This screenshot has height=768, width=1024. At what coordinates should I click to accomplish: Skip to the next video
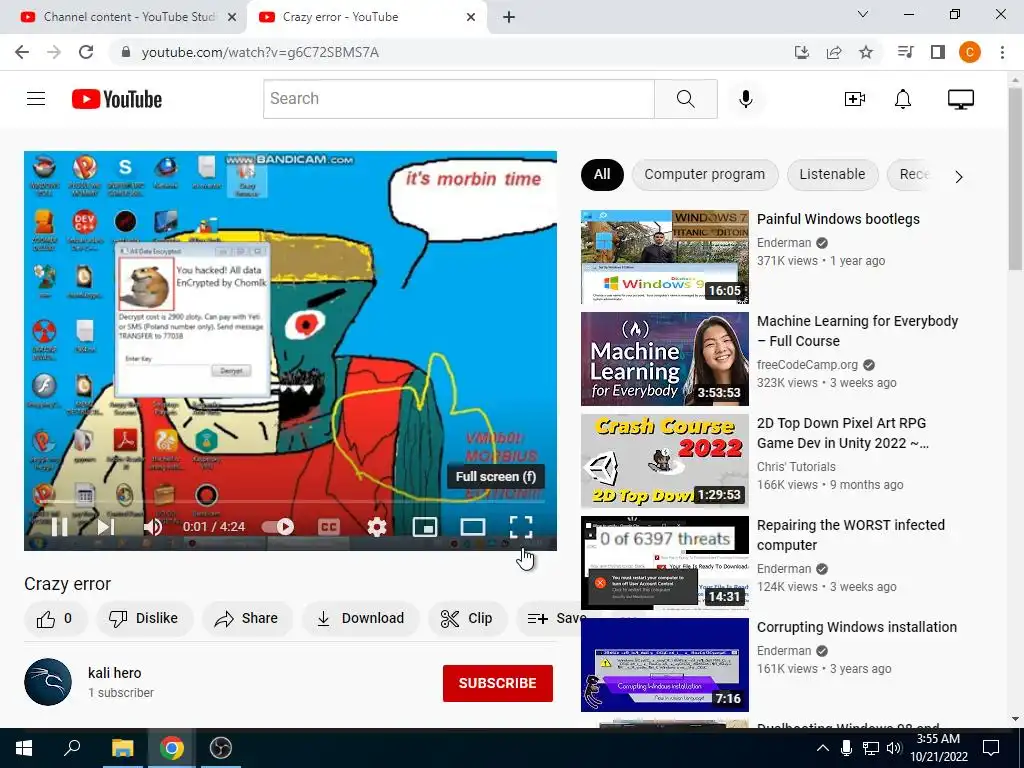pyautogui.click(x=105, y=526)
